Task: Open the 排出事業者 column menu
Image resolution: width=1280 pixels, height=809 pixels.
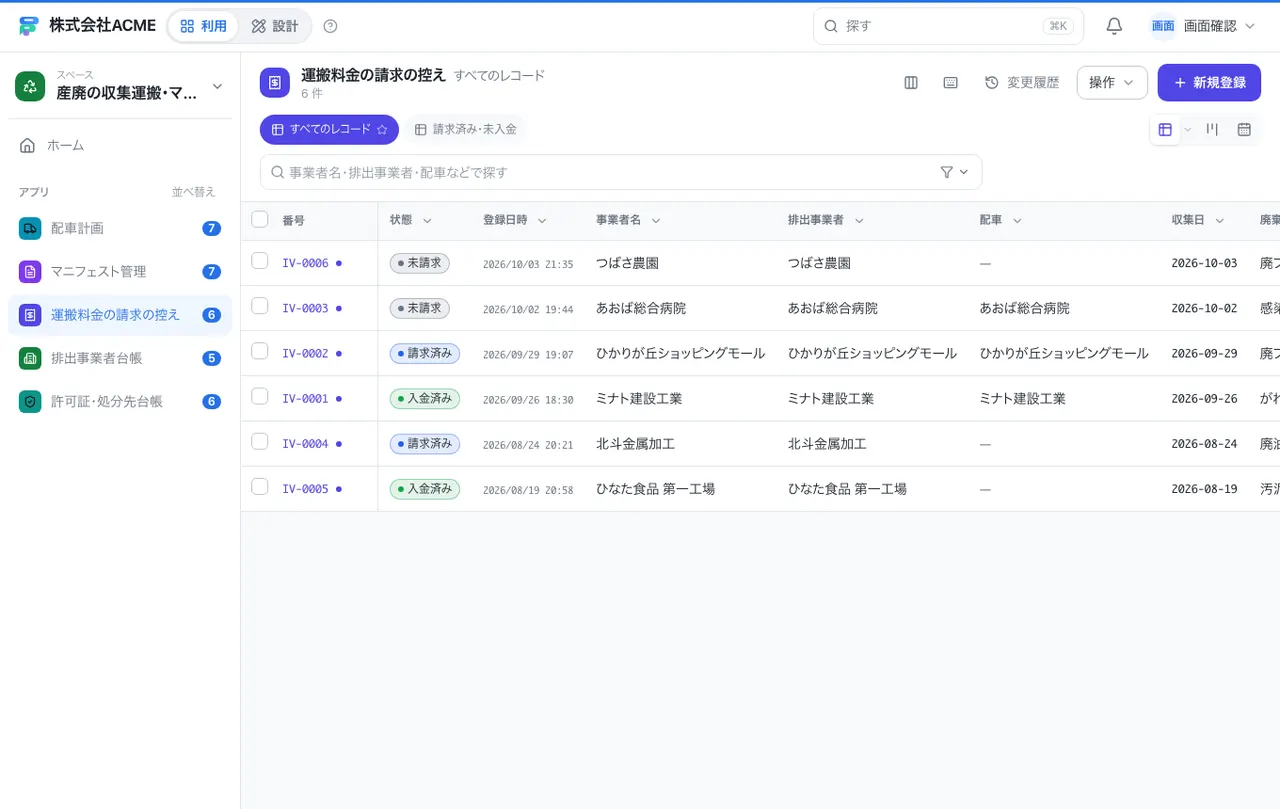Action: (x=859, y=220)
